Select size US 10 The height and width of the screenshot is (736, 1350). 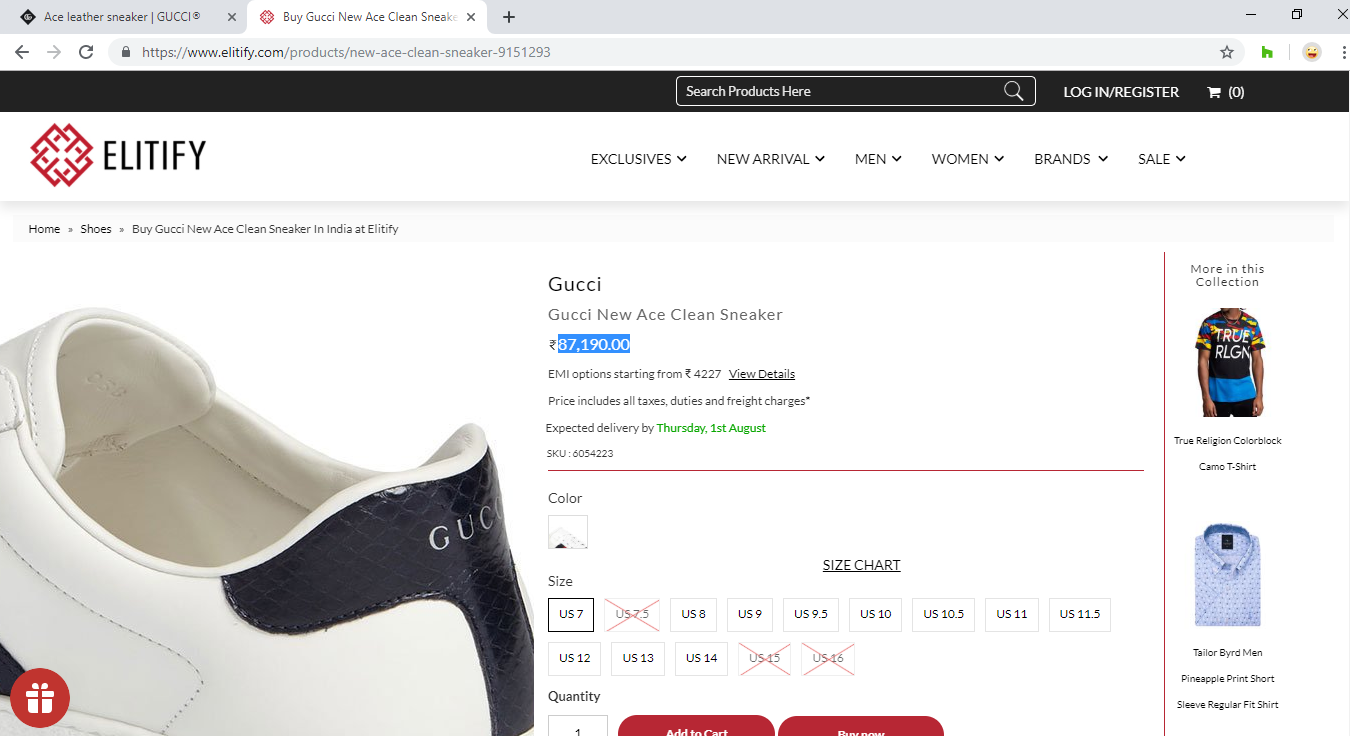(x=876, y=614)
